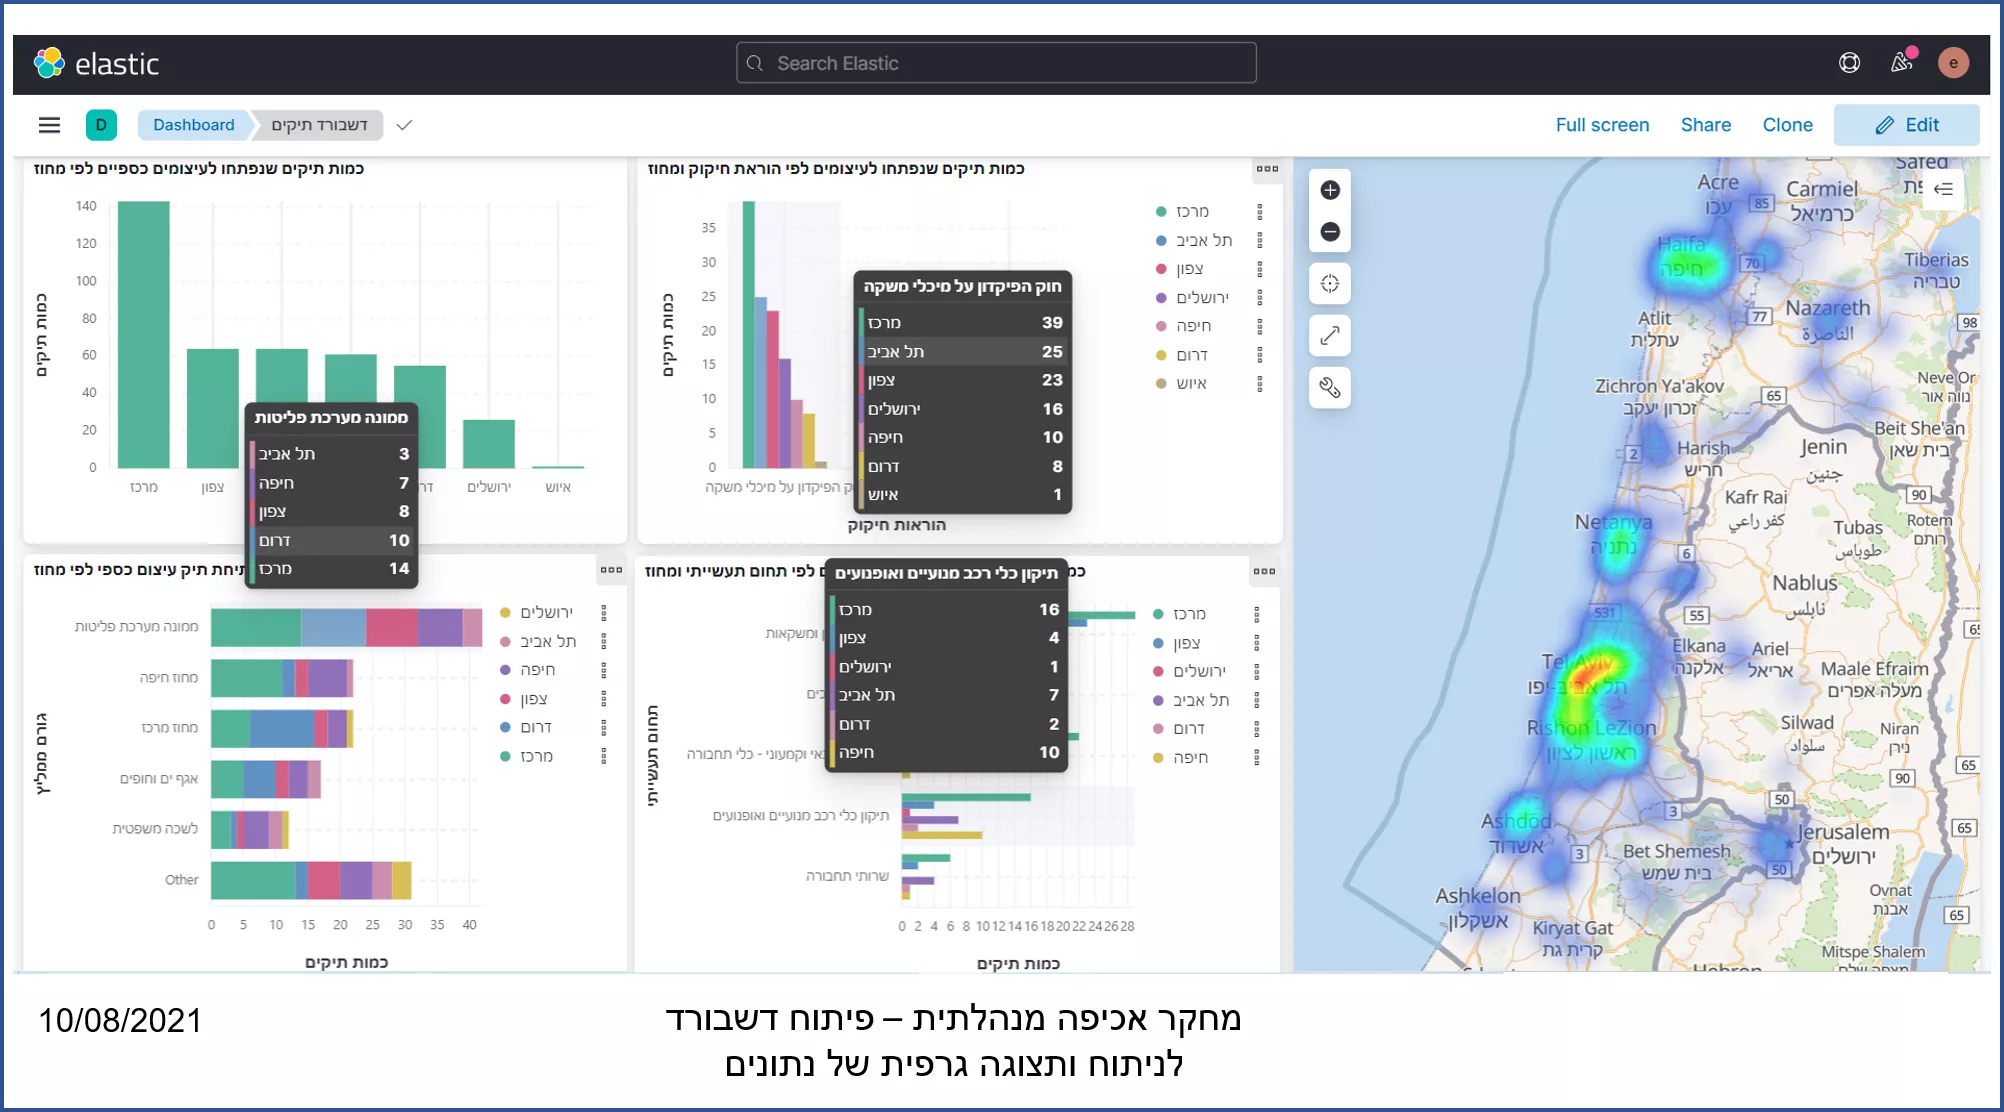
Task: Click the ממונה מערכת פליטות bar row label
Action: coord(136,627)
